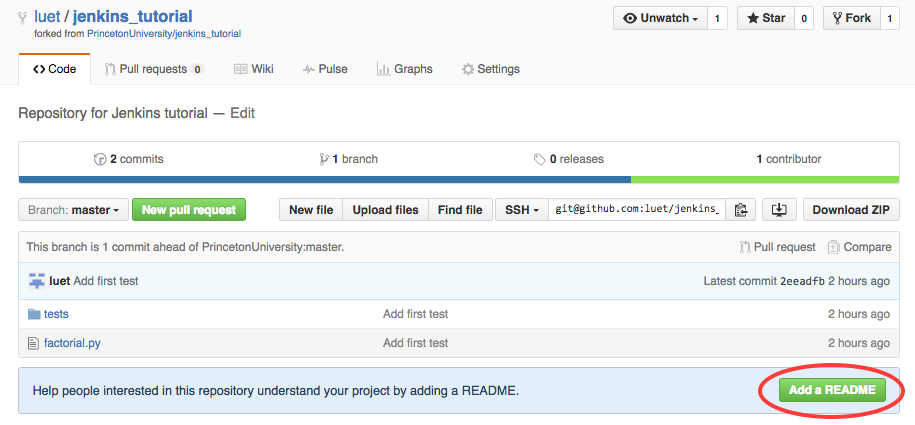
Task: Click the language bar green segment
Action: point(765,179)
